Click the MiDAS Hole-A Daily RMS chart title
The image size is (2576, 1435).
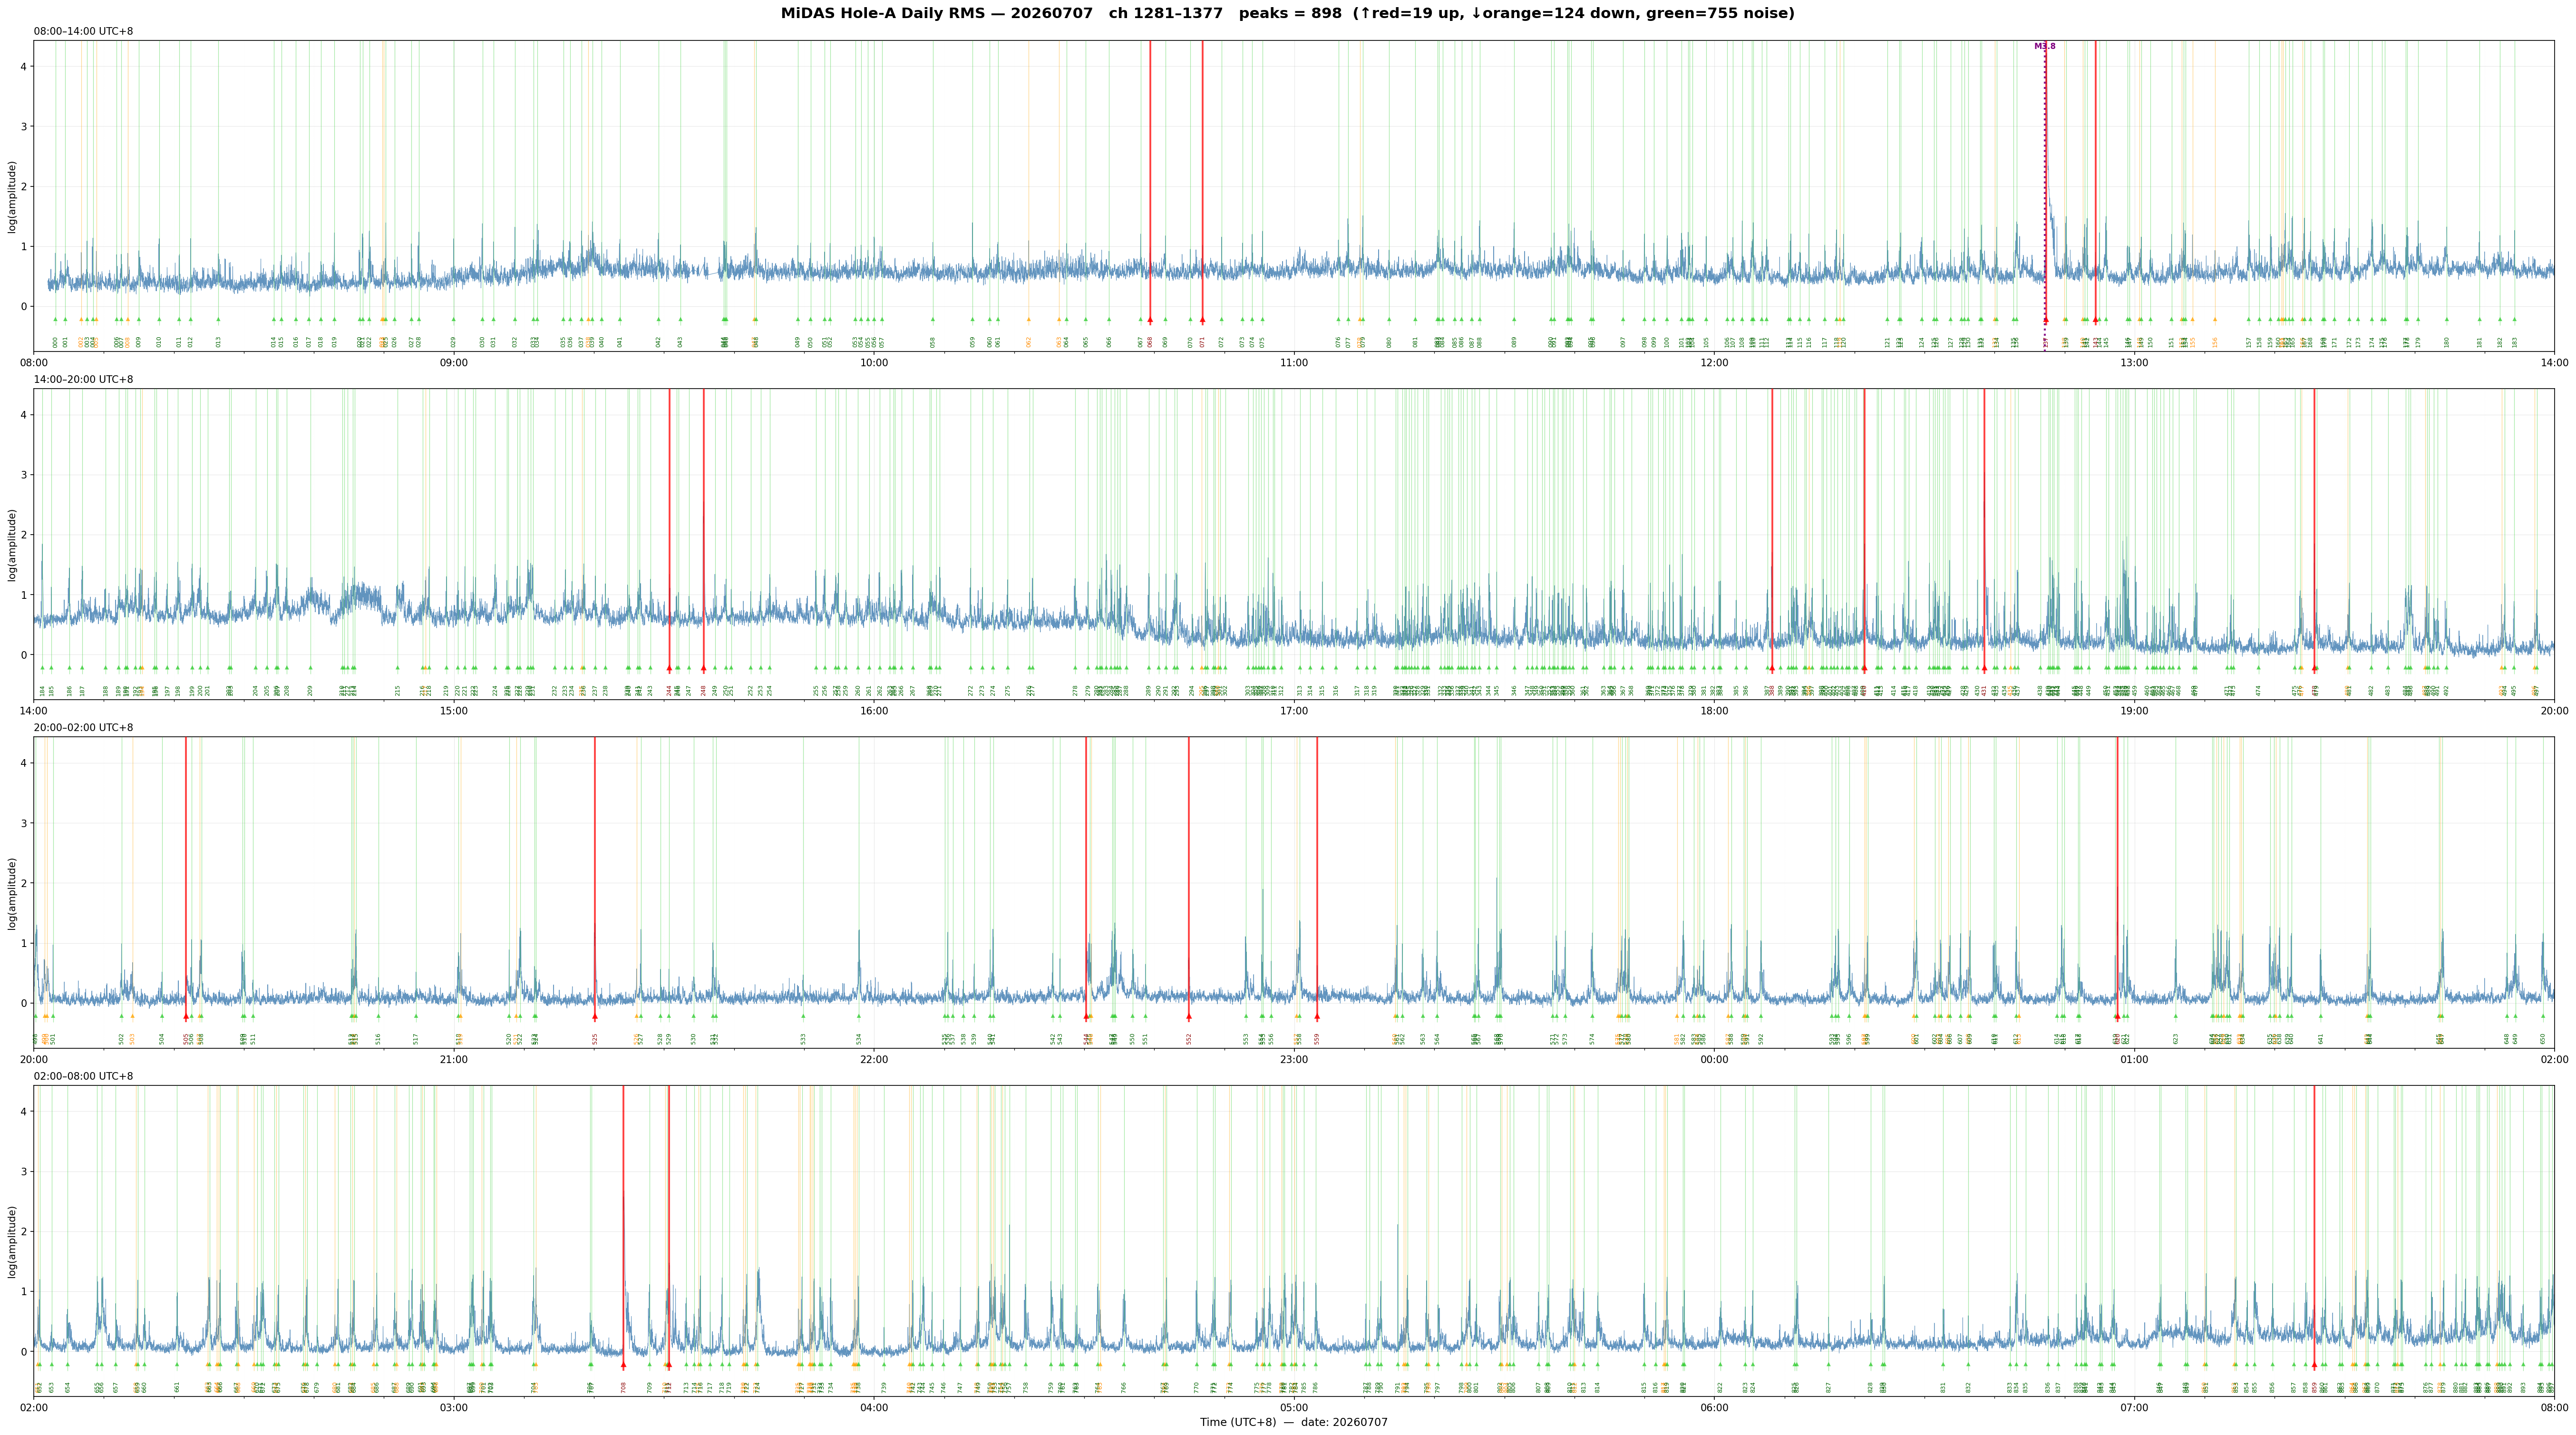coord(1288,13)
